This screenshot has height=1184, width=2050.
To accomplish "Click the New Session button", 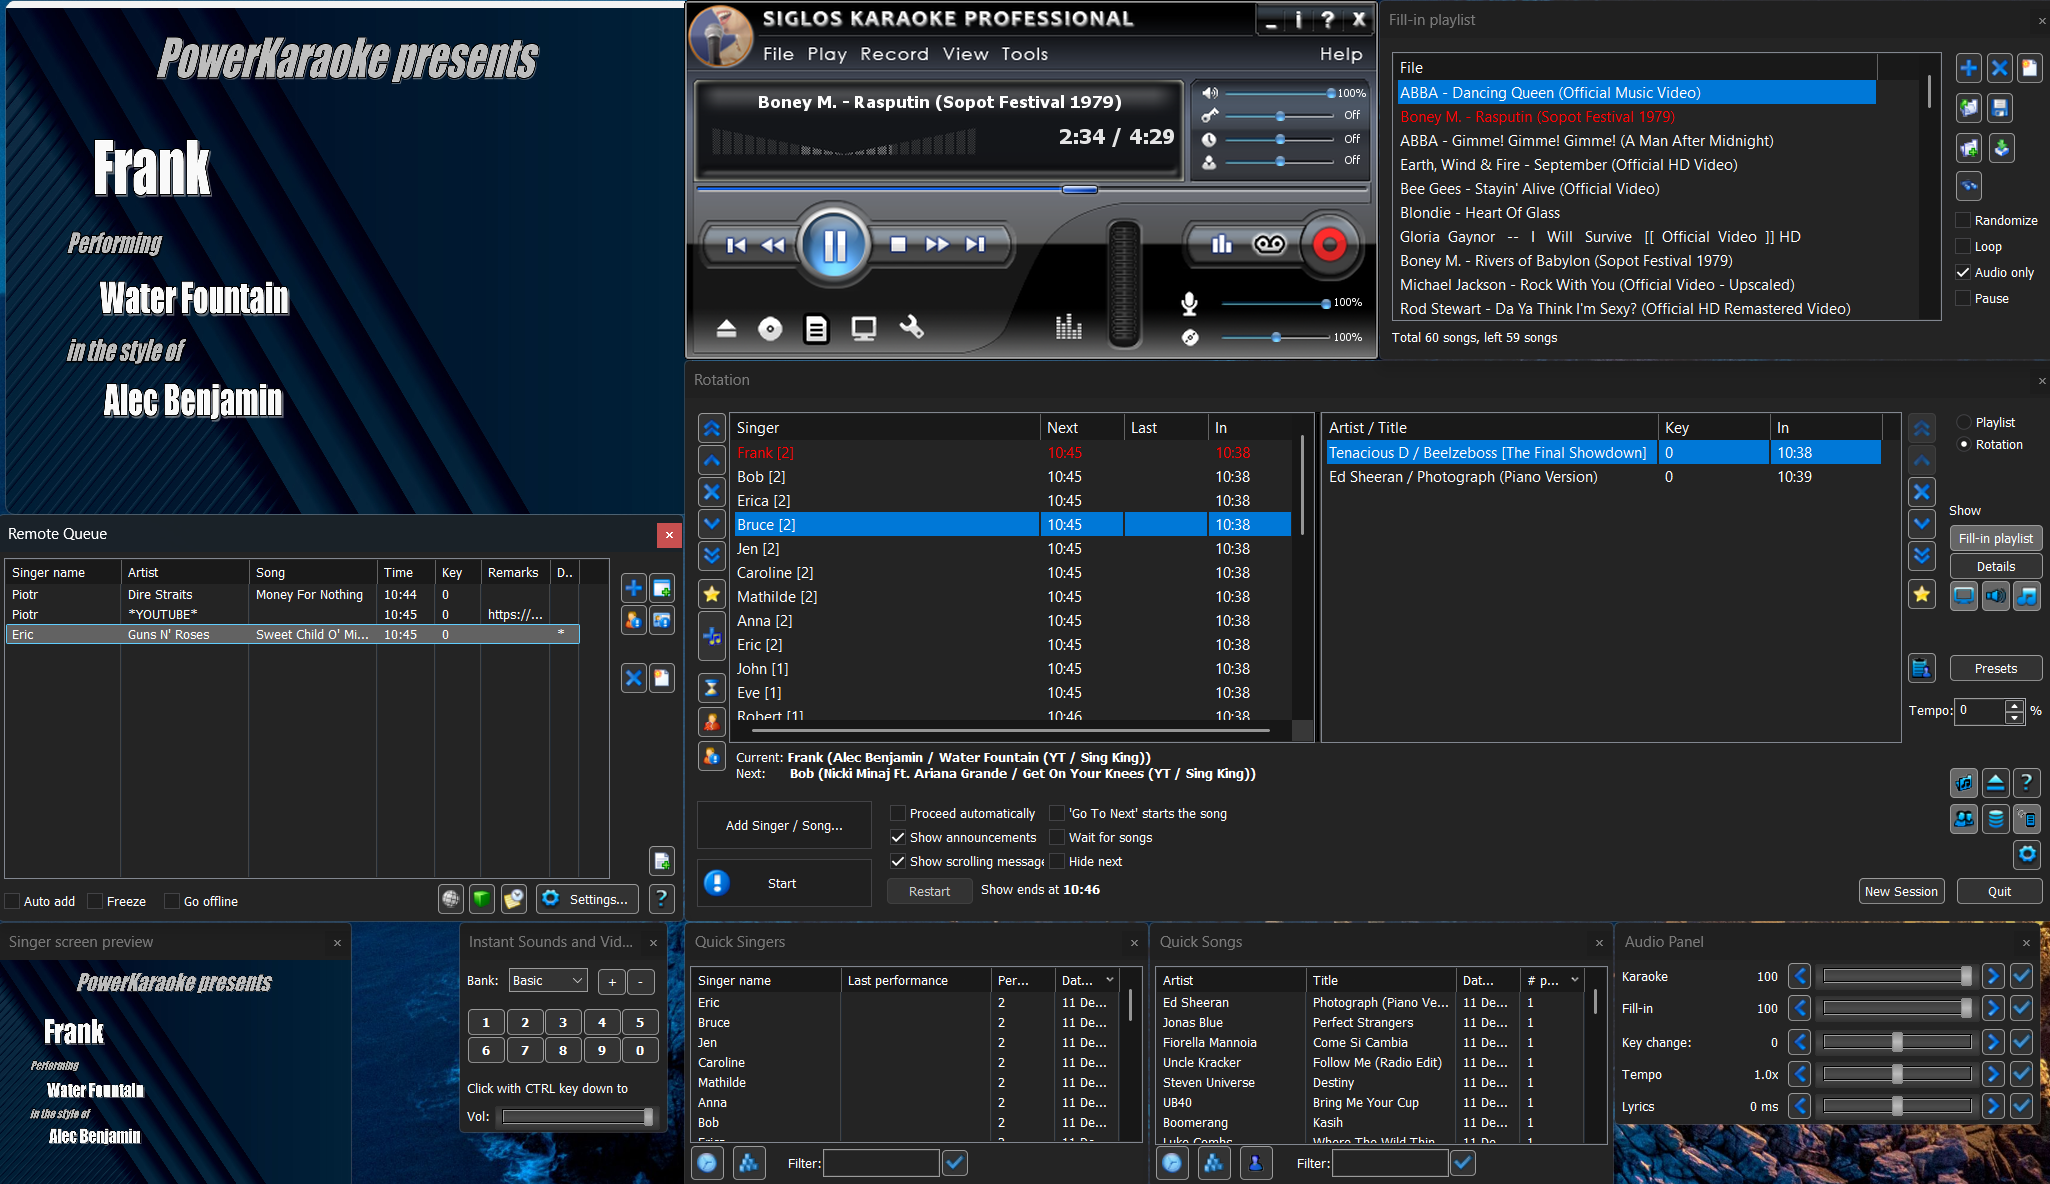I will pos(1901,891).
